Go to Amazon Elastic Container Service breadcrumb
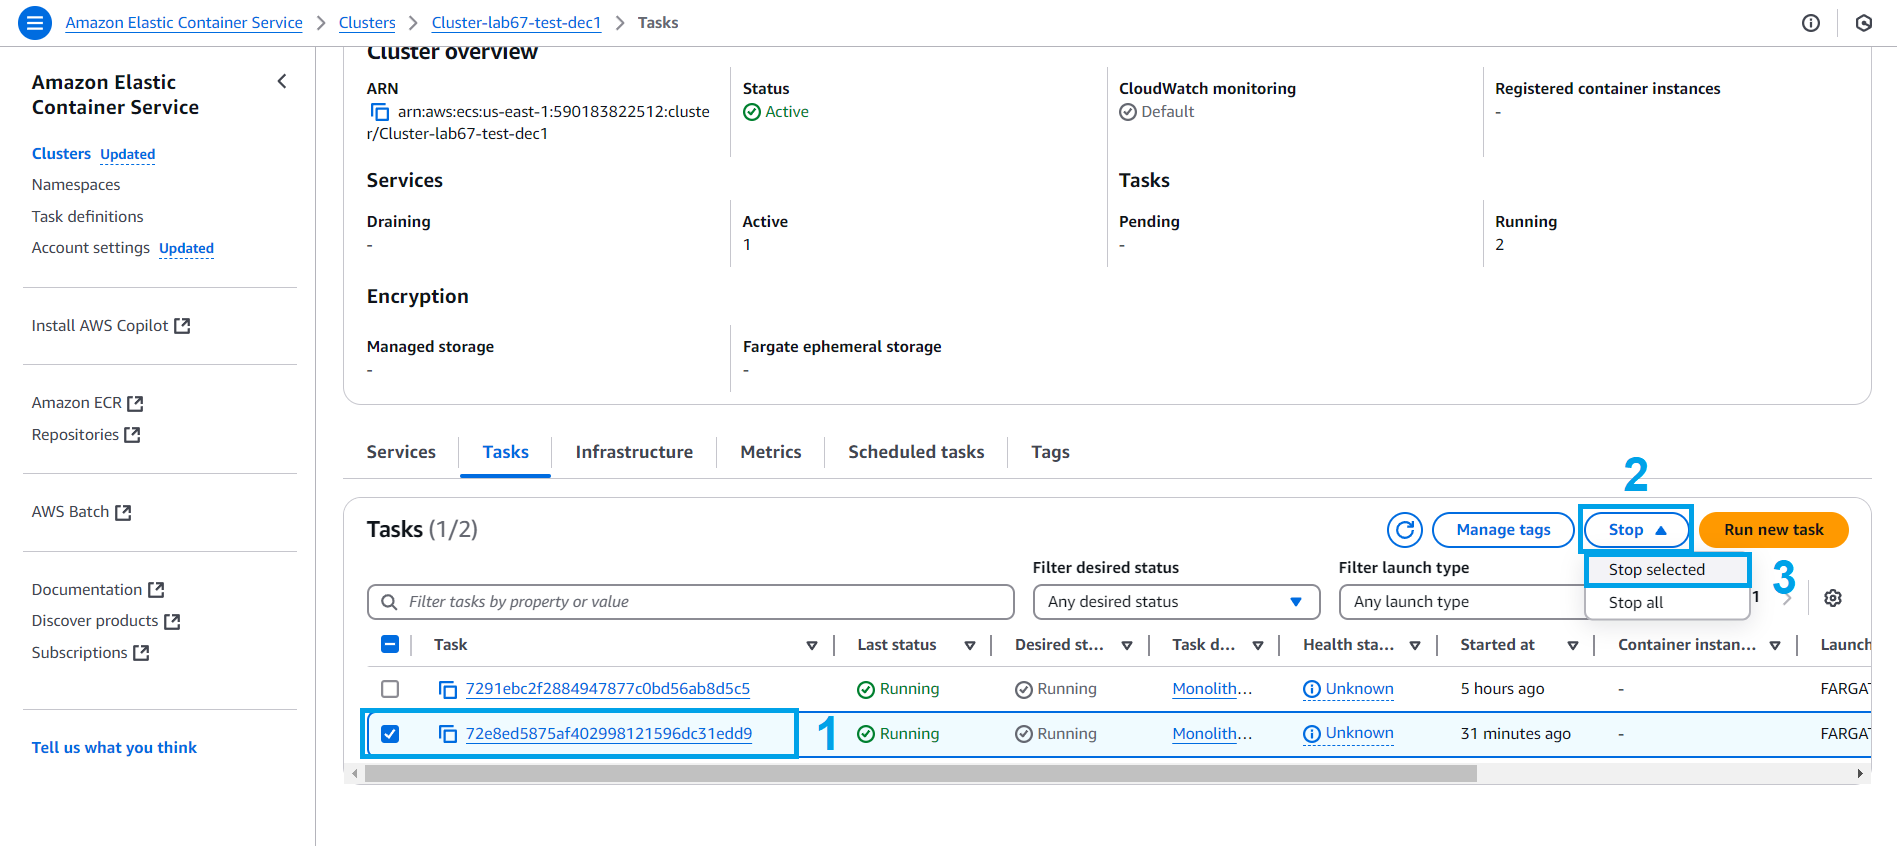Image resolution: width=1897 pixels, height=846 pixels. (184, 23)
